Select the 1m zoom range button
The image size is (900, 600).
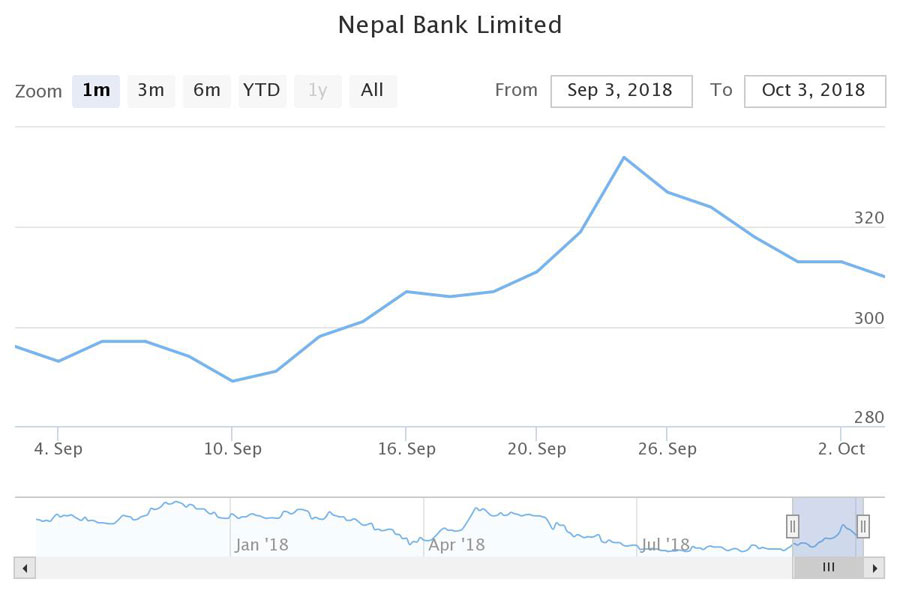[96, 91]
